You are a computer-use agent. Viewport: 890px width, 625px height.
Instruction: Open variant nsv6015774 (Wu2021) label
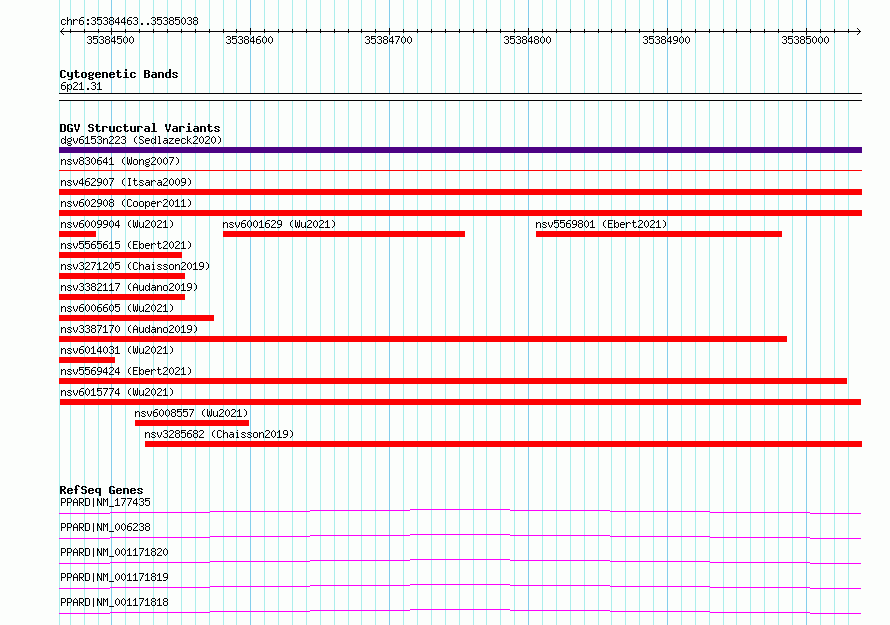[x=117, y=392]
